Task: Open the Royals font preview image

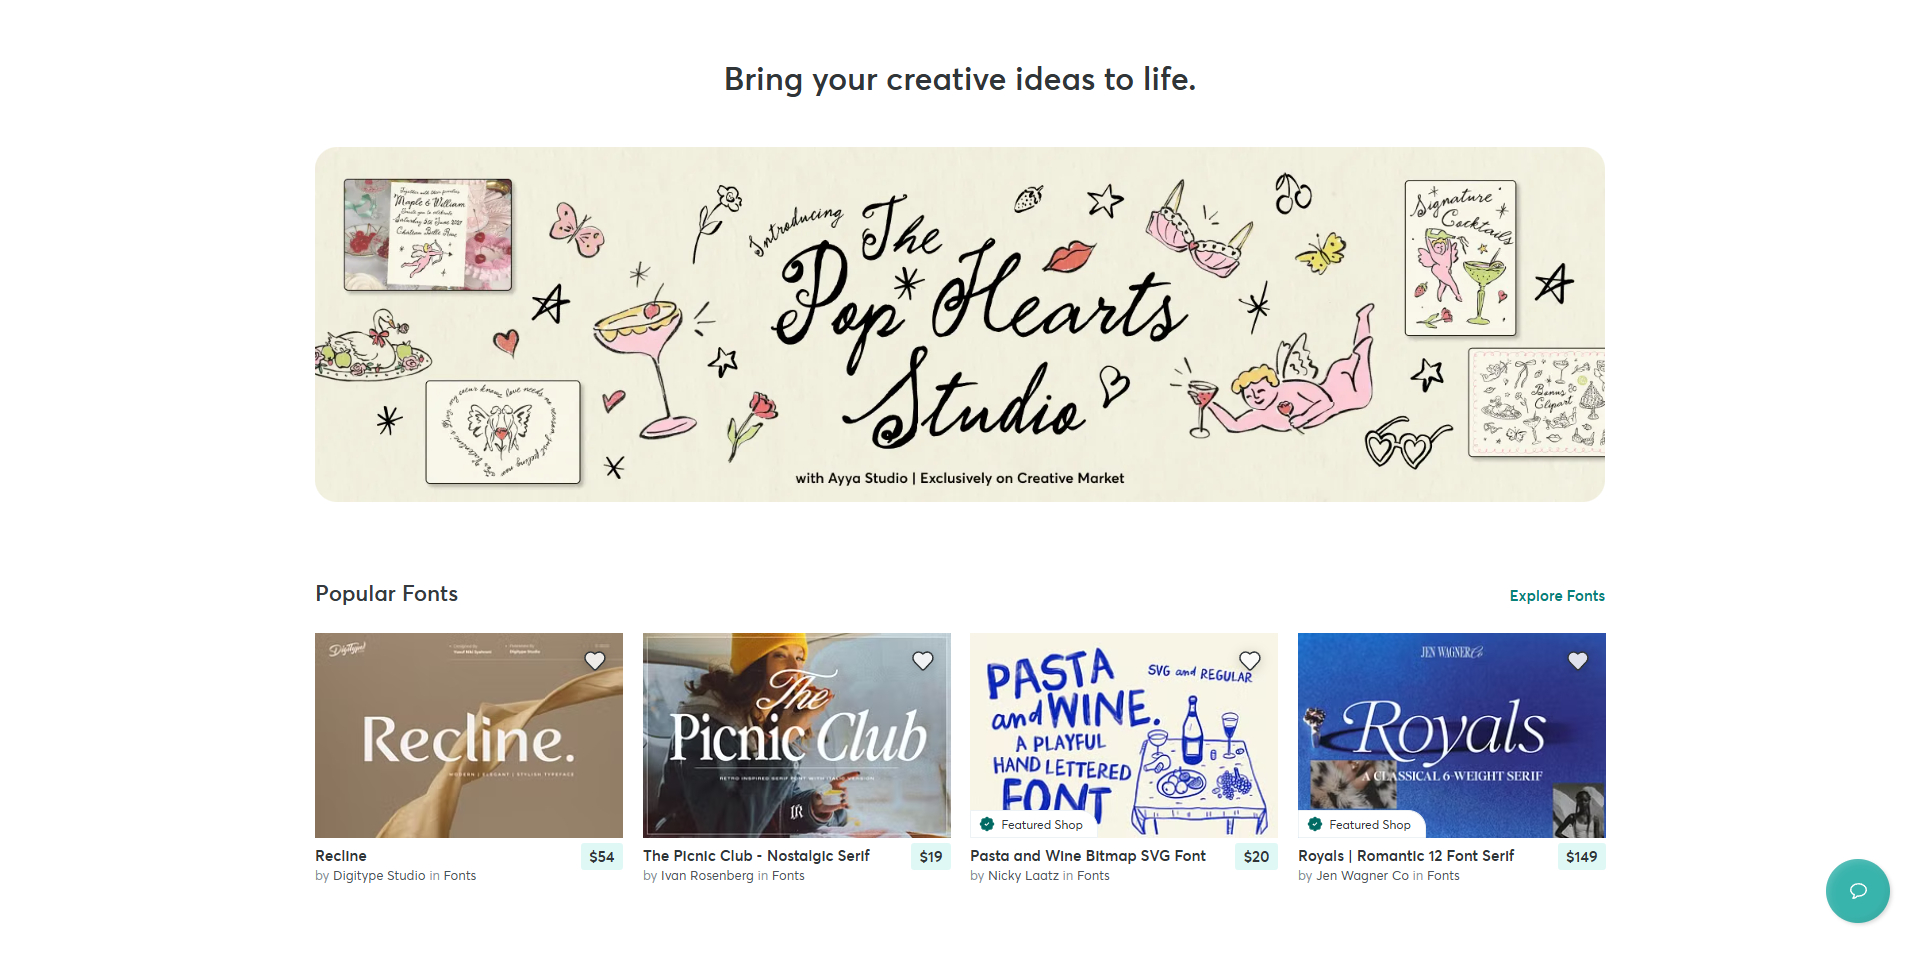Action: click(1452, 735)
